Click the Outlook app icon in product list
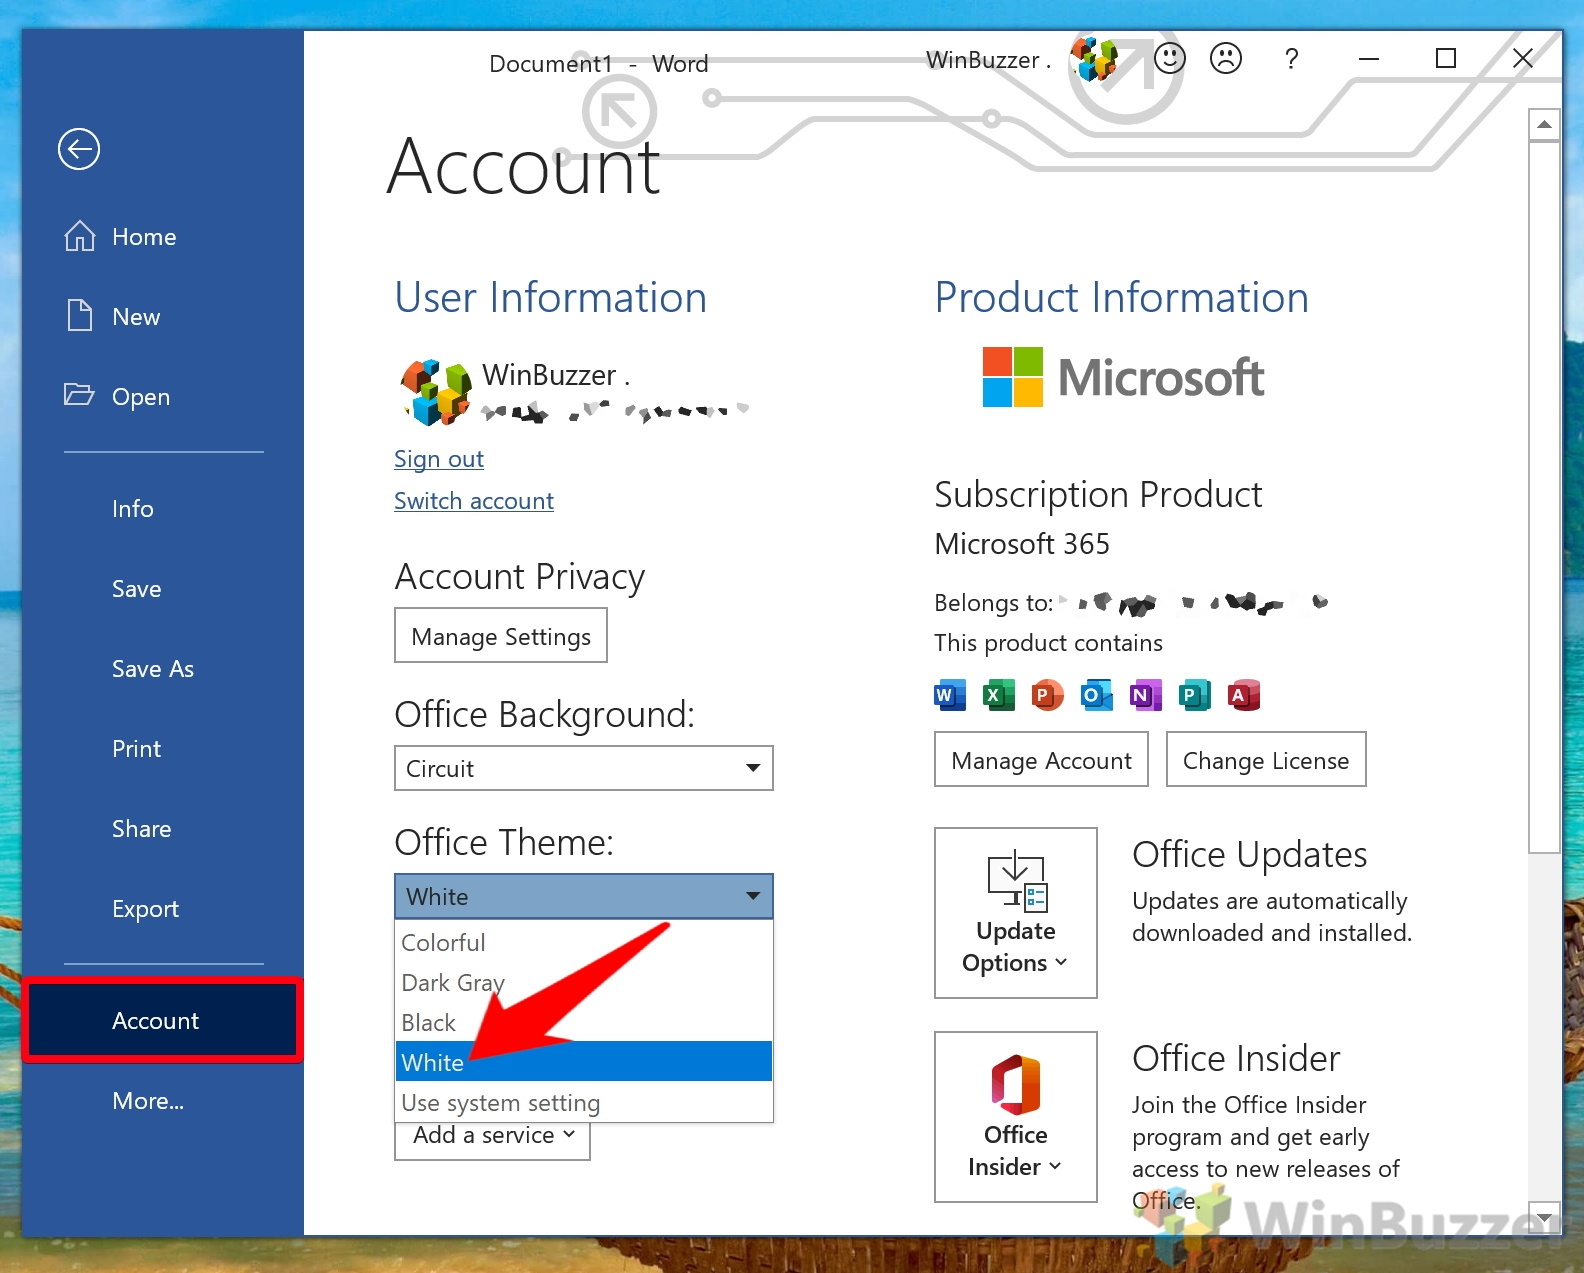 [1096, 695]
